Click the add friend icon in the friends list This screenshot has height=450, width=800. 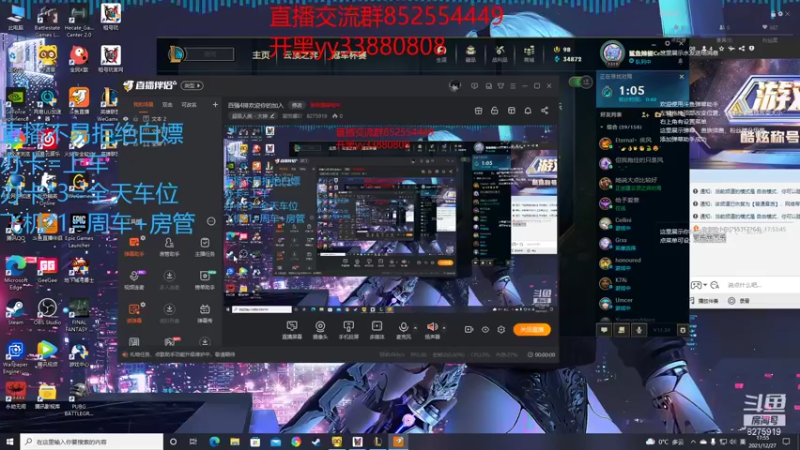point(645,115)
